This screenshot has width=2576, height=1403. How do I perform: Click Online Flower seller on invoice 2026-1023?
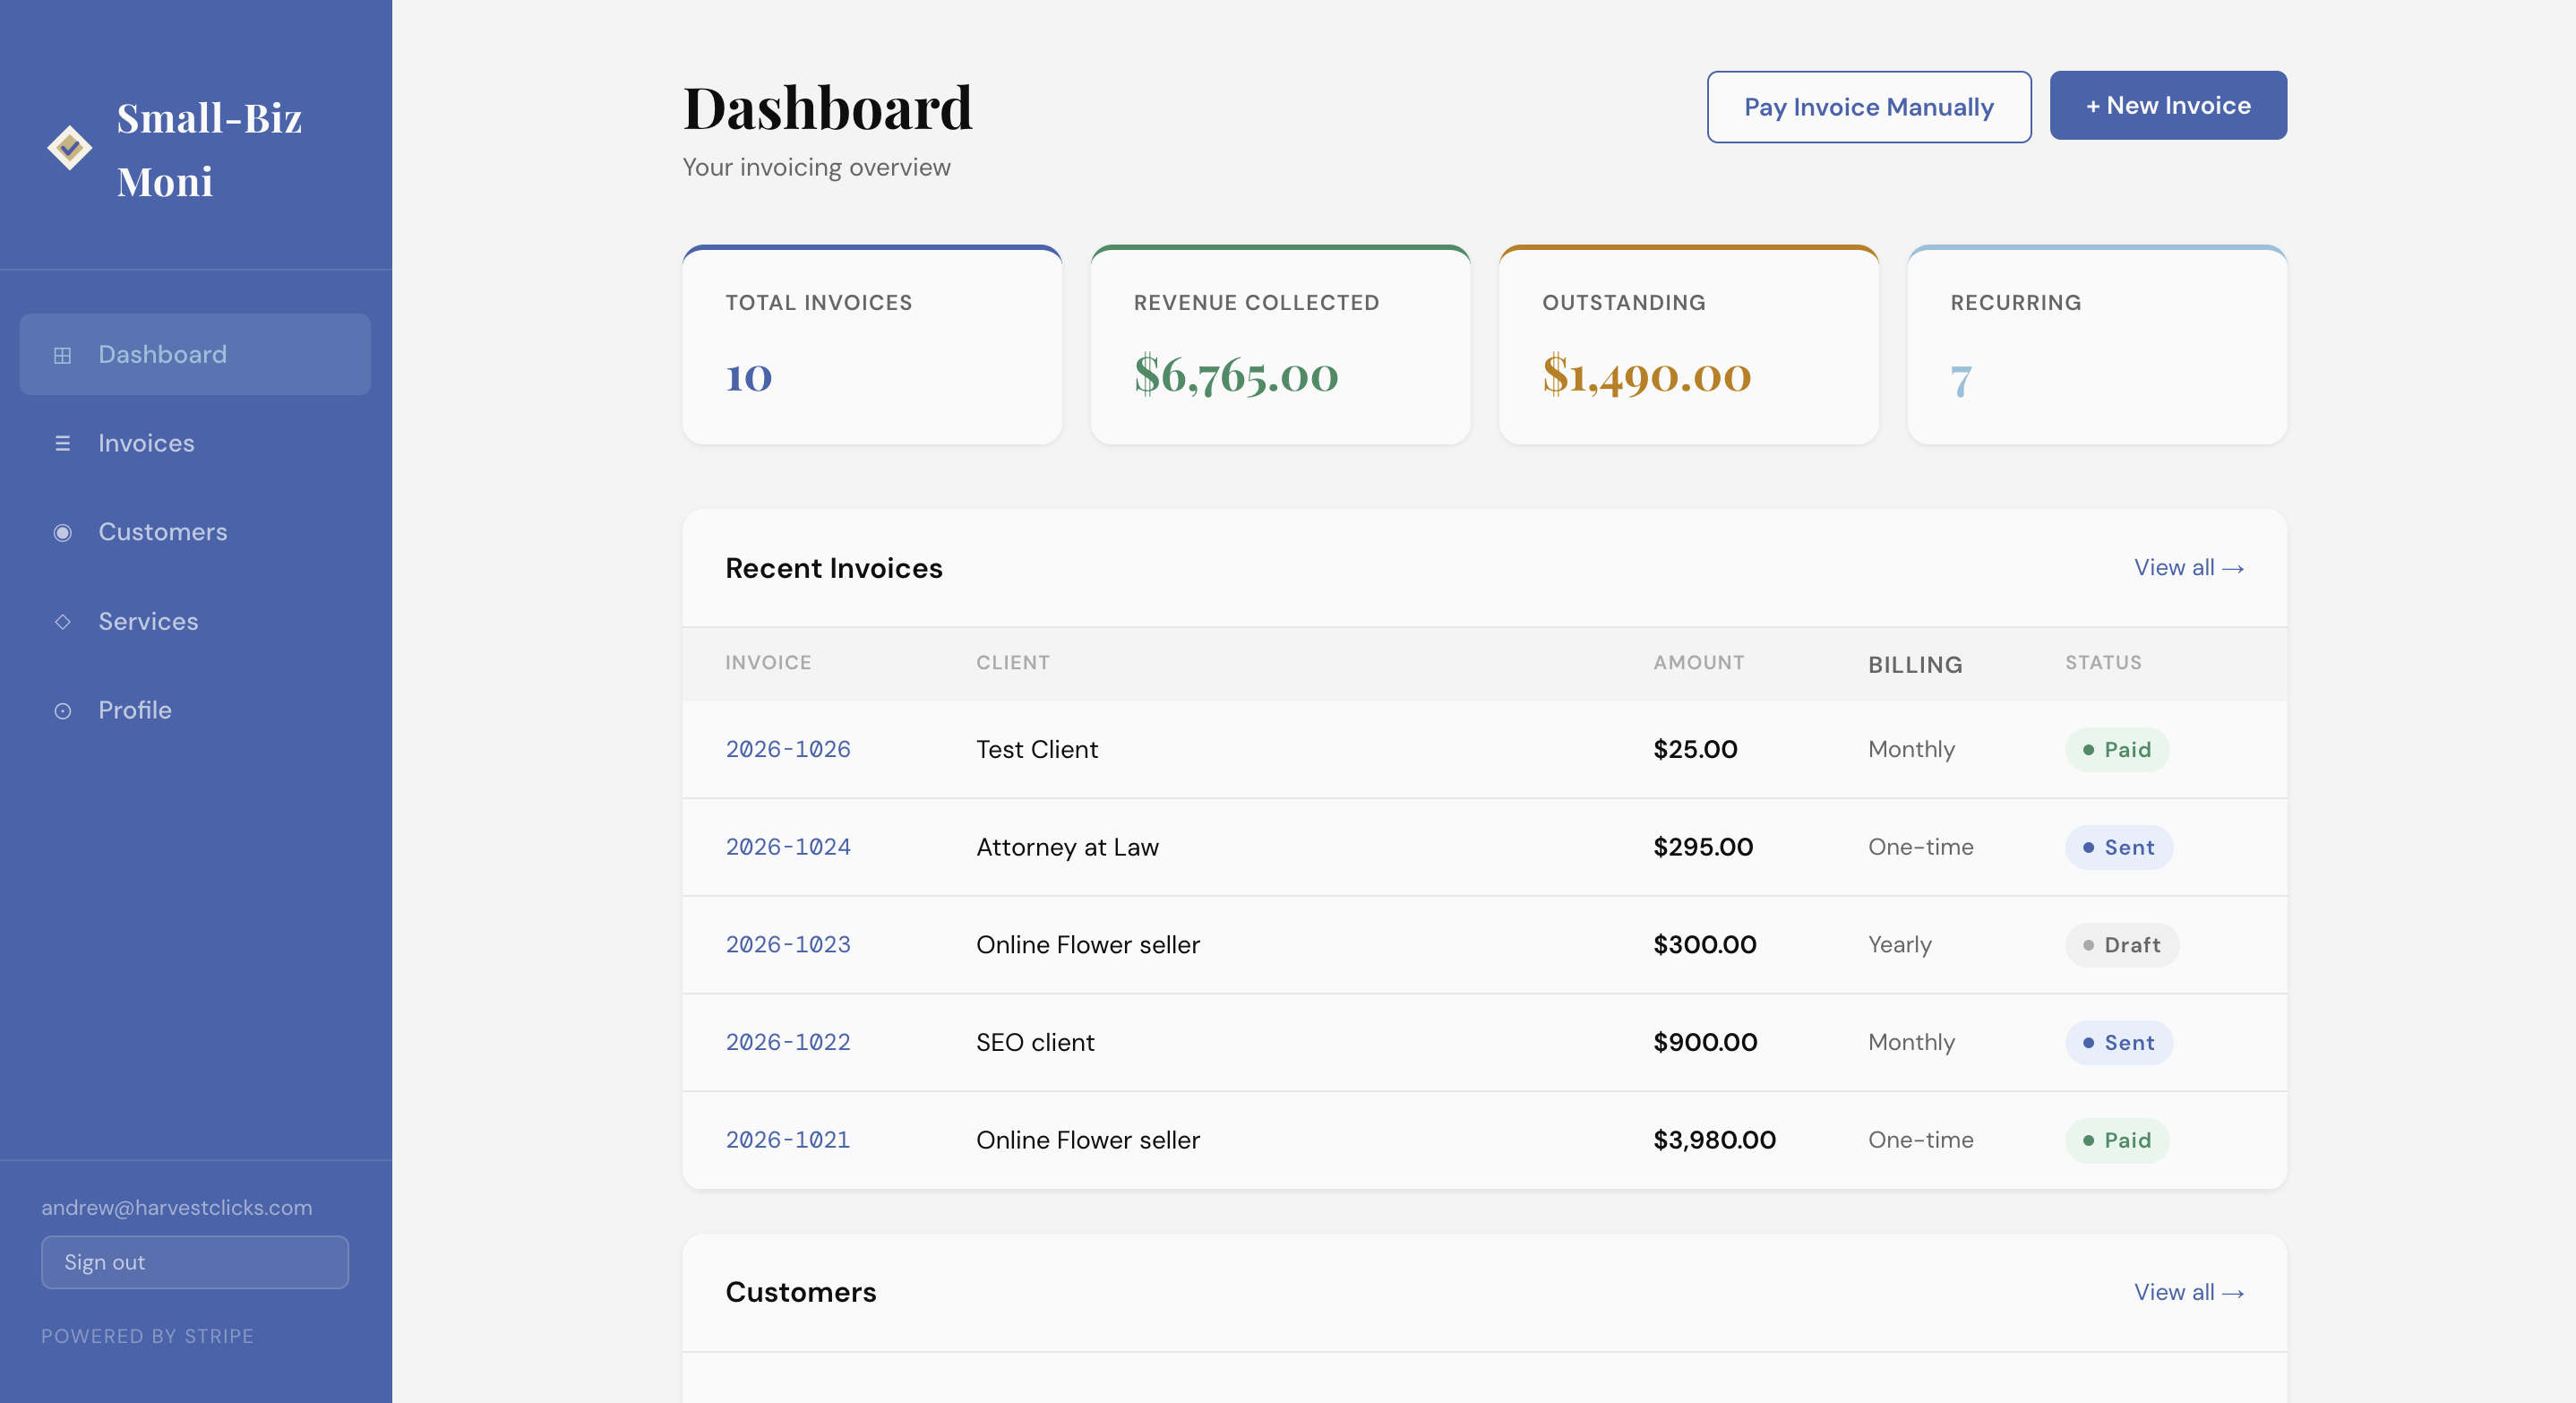pos(1088,944)
